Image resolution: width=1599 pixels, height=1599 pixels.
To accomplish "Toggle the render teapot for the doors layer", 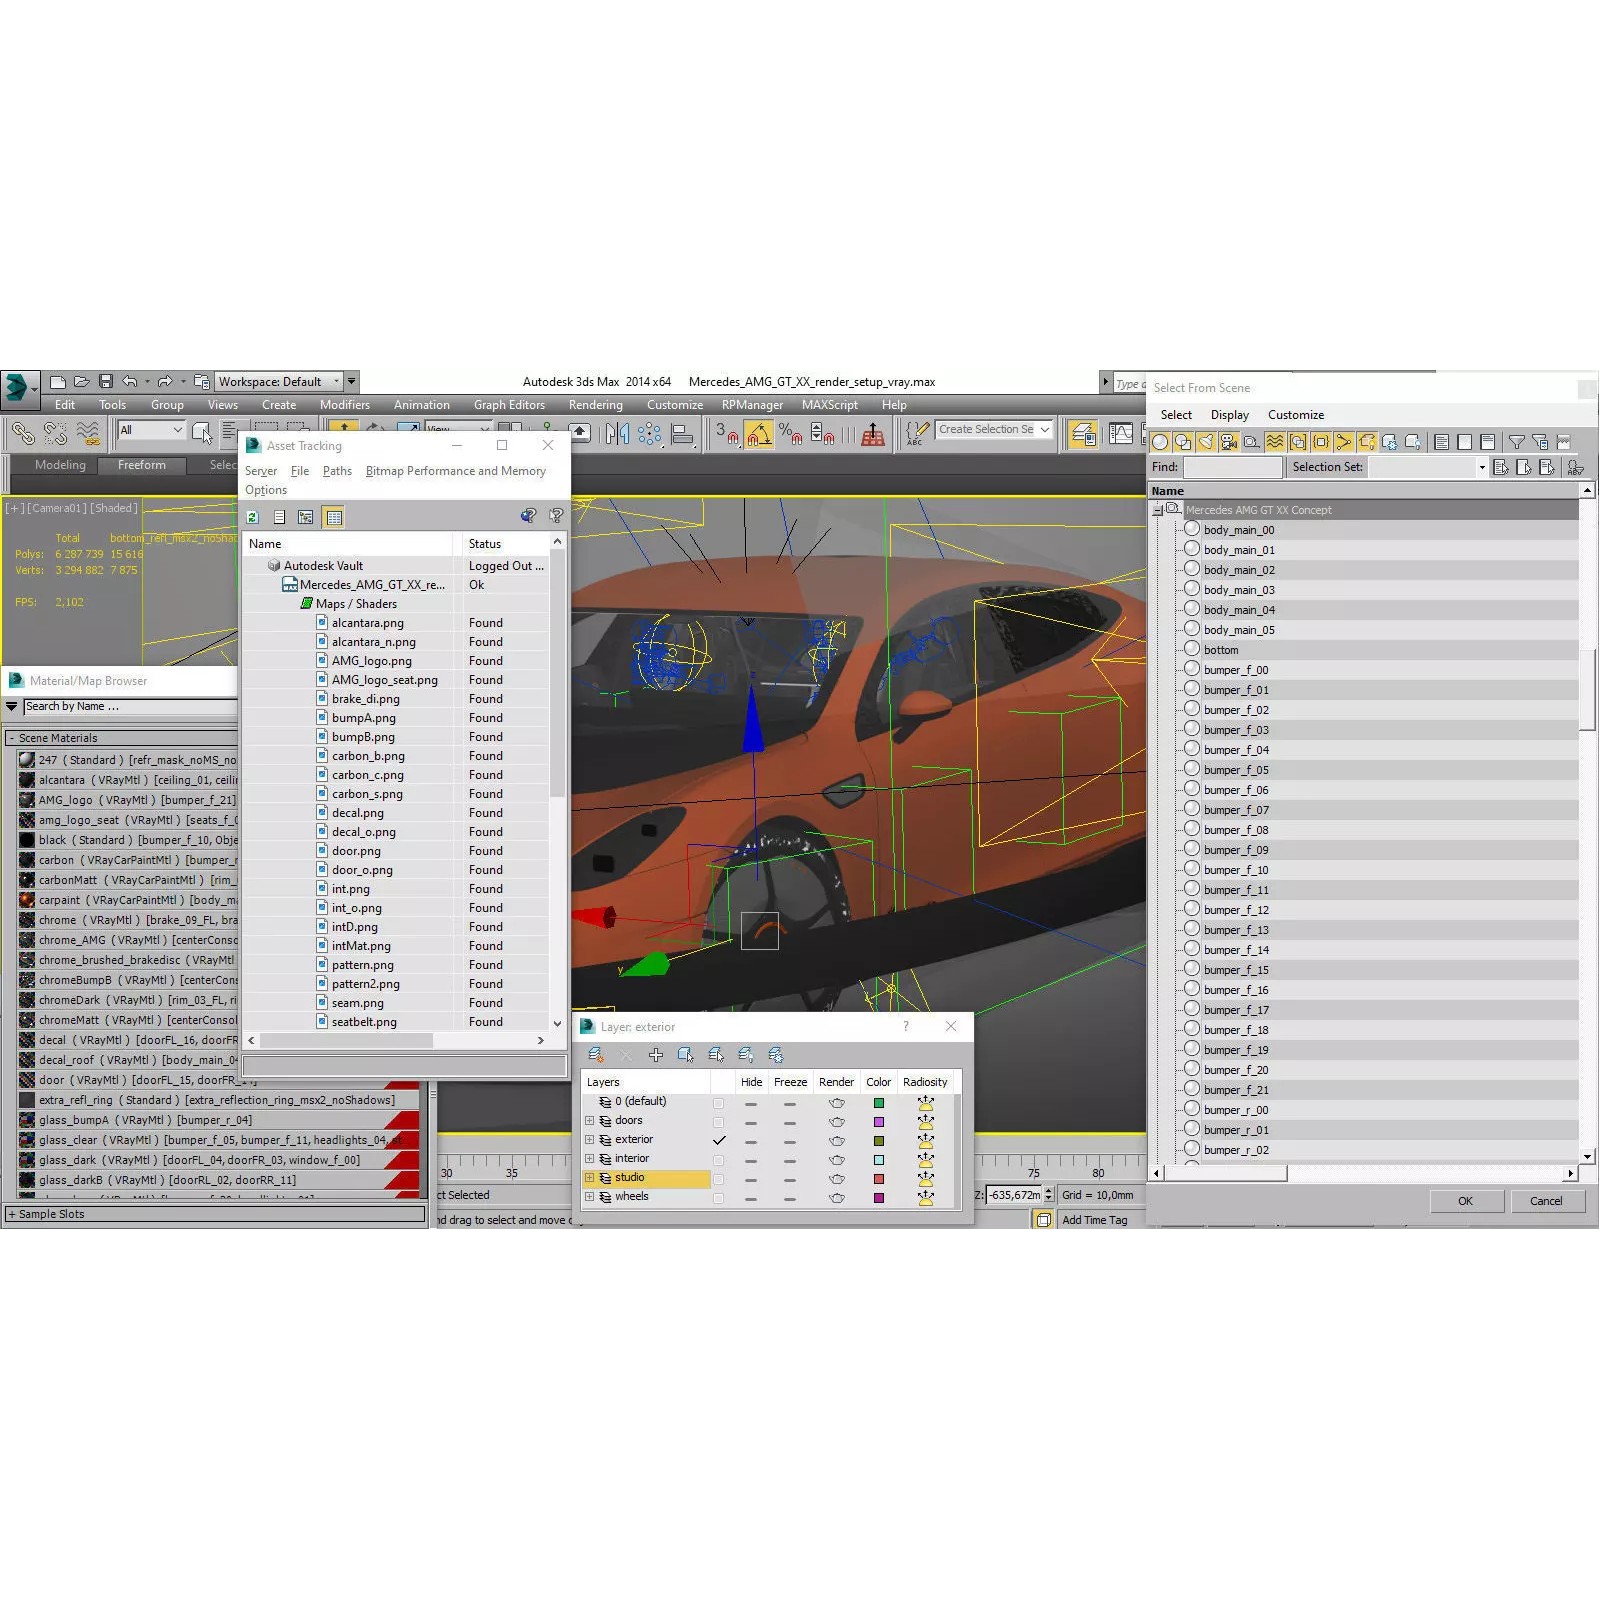I will click(x=837, y=1121).
